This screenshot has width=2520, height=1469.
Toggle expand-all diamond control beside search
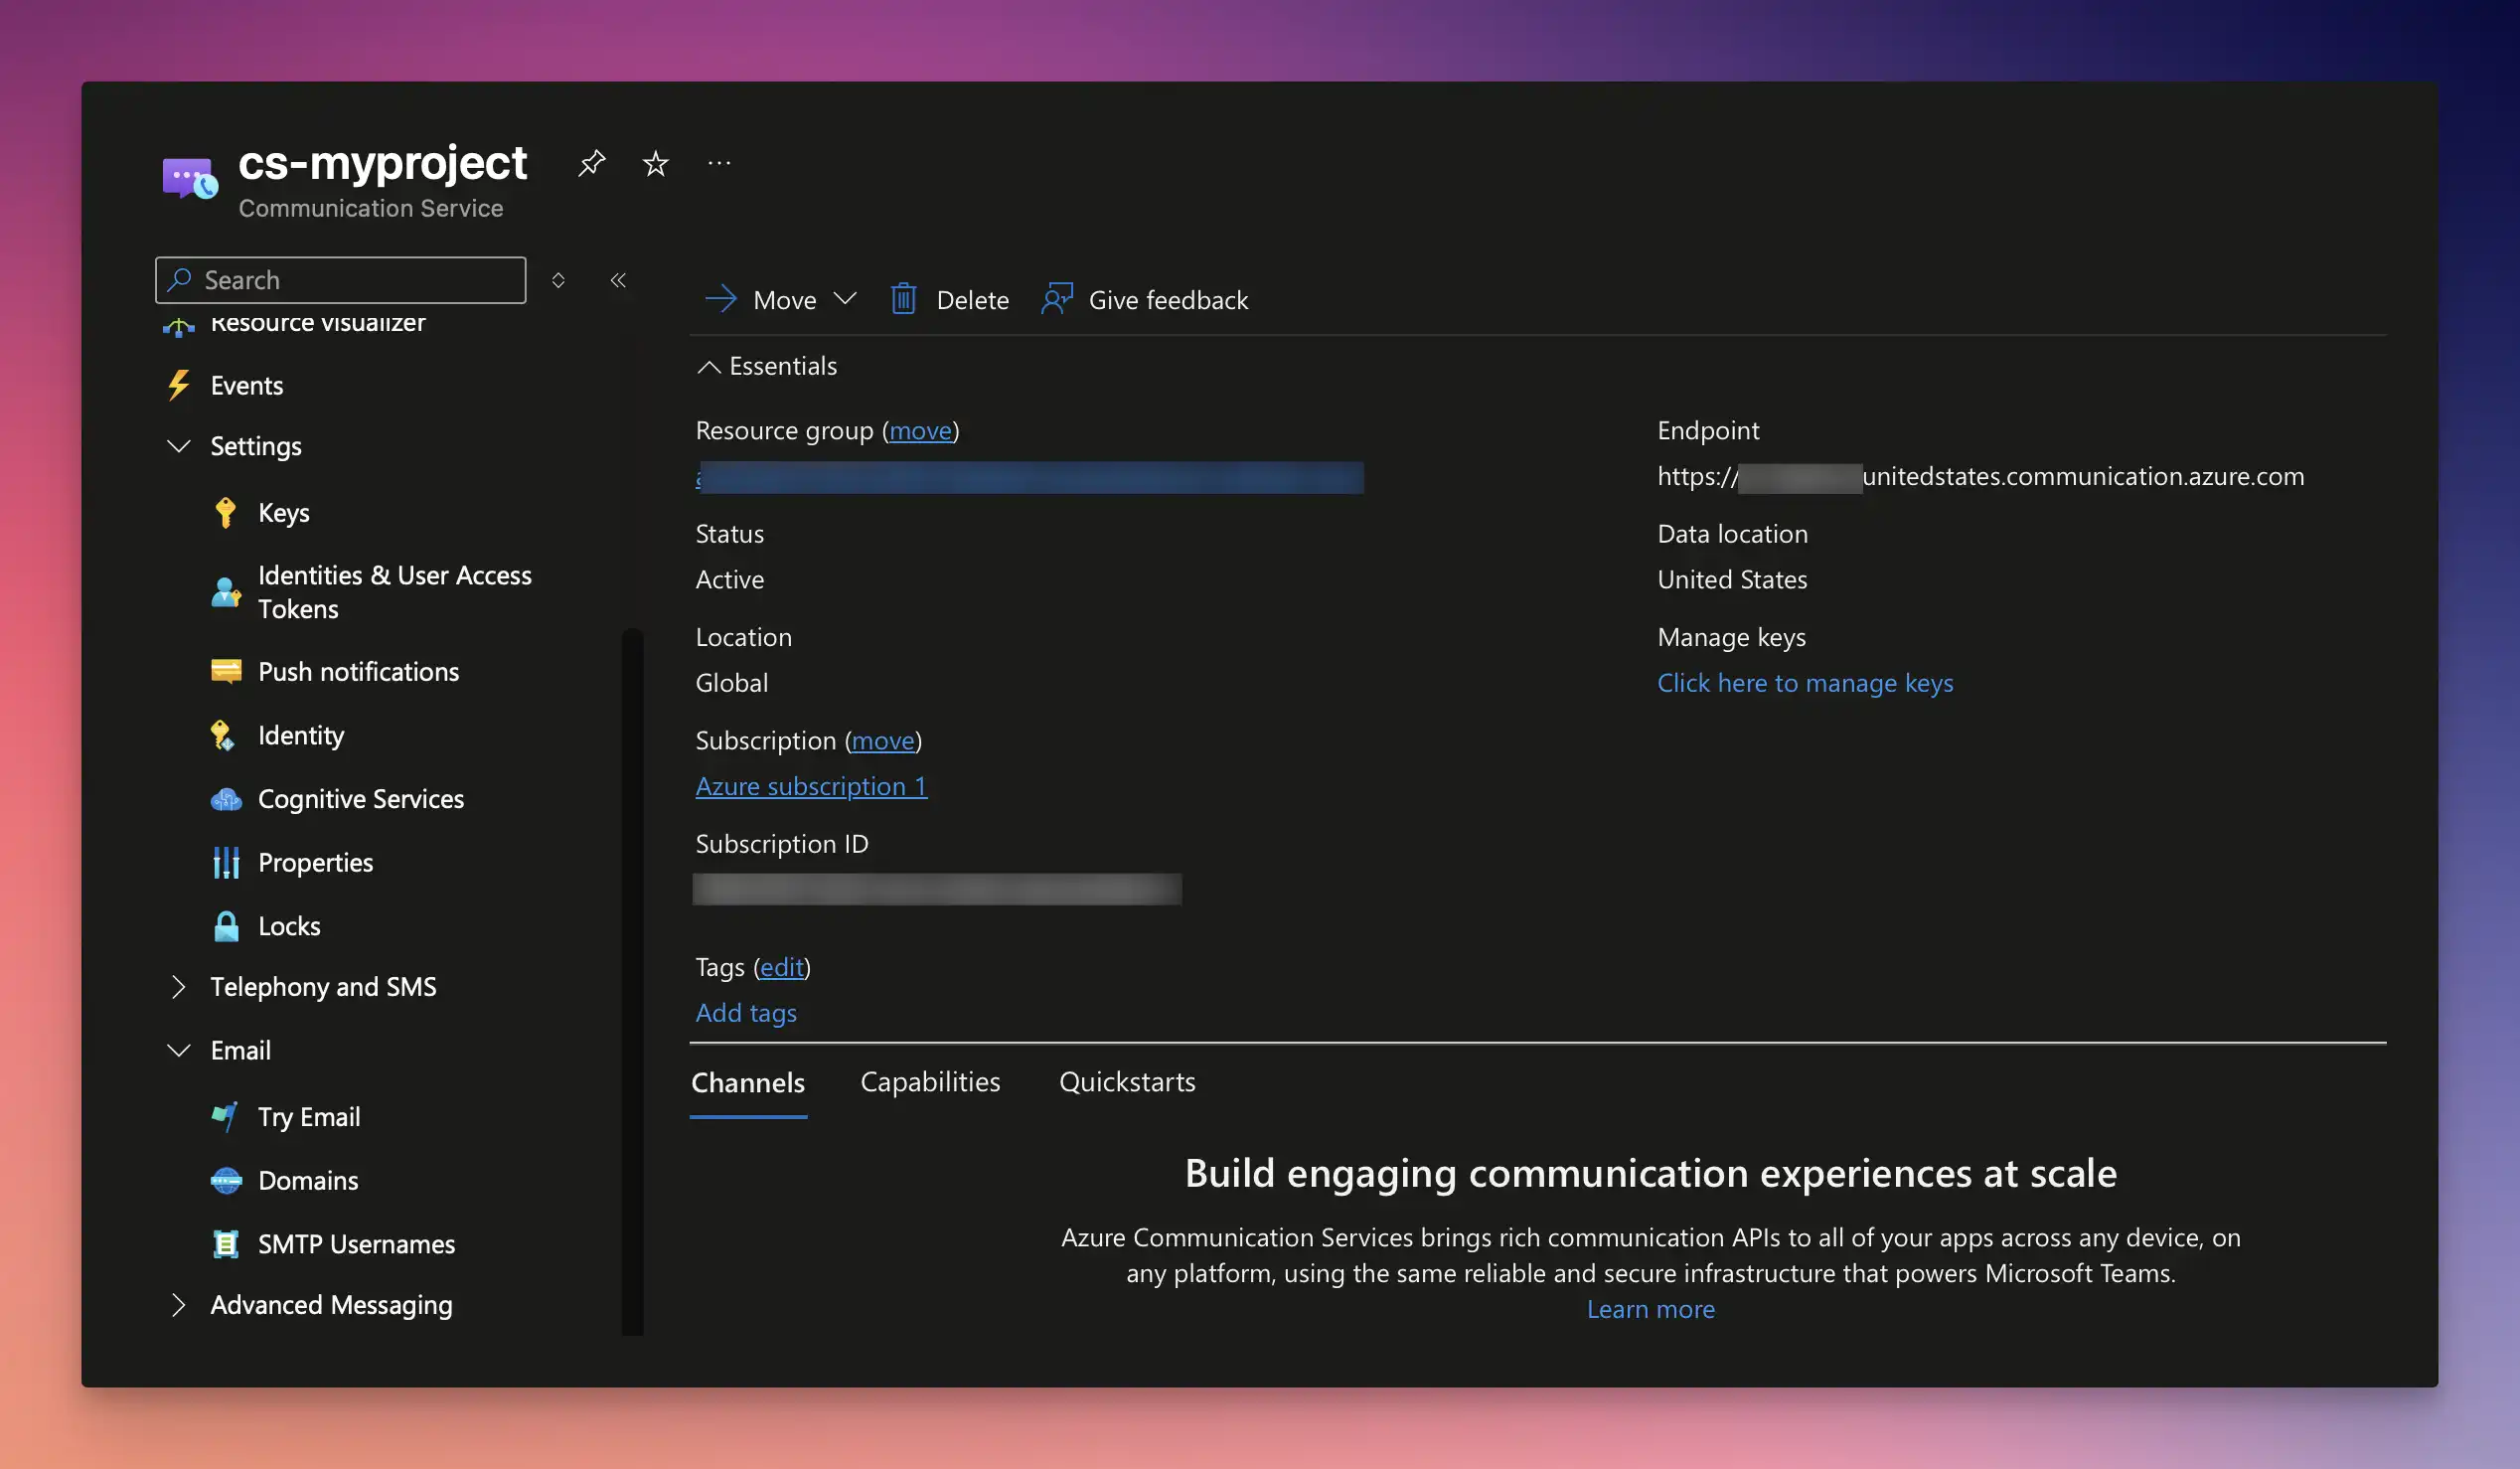coord(558,280)
